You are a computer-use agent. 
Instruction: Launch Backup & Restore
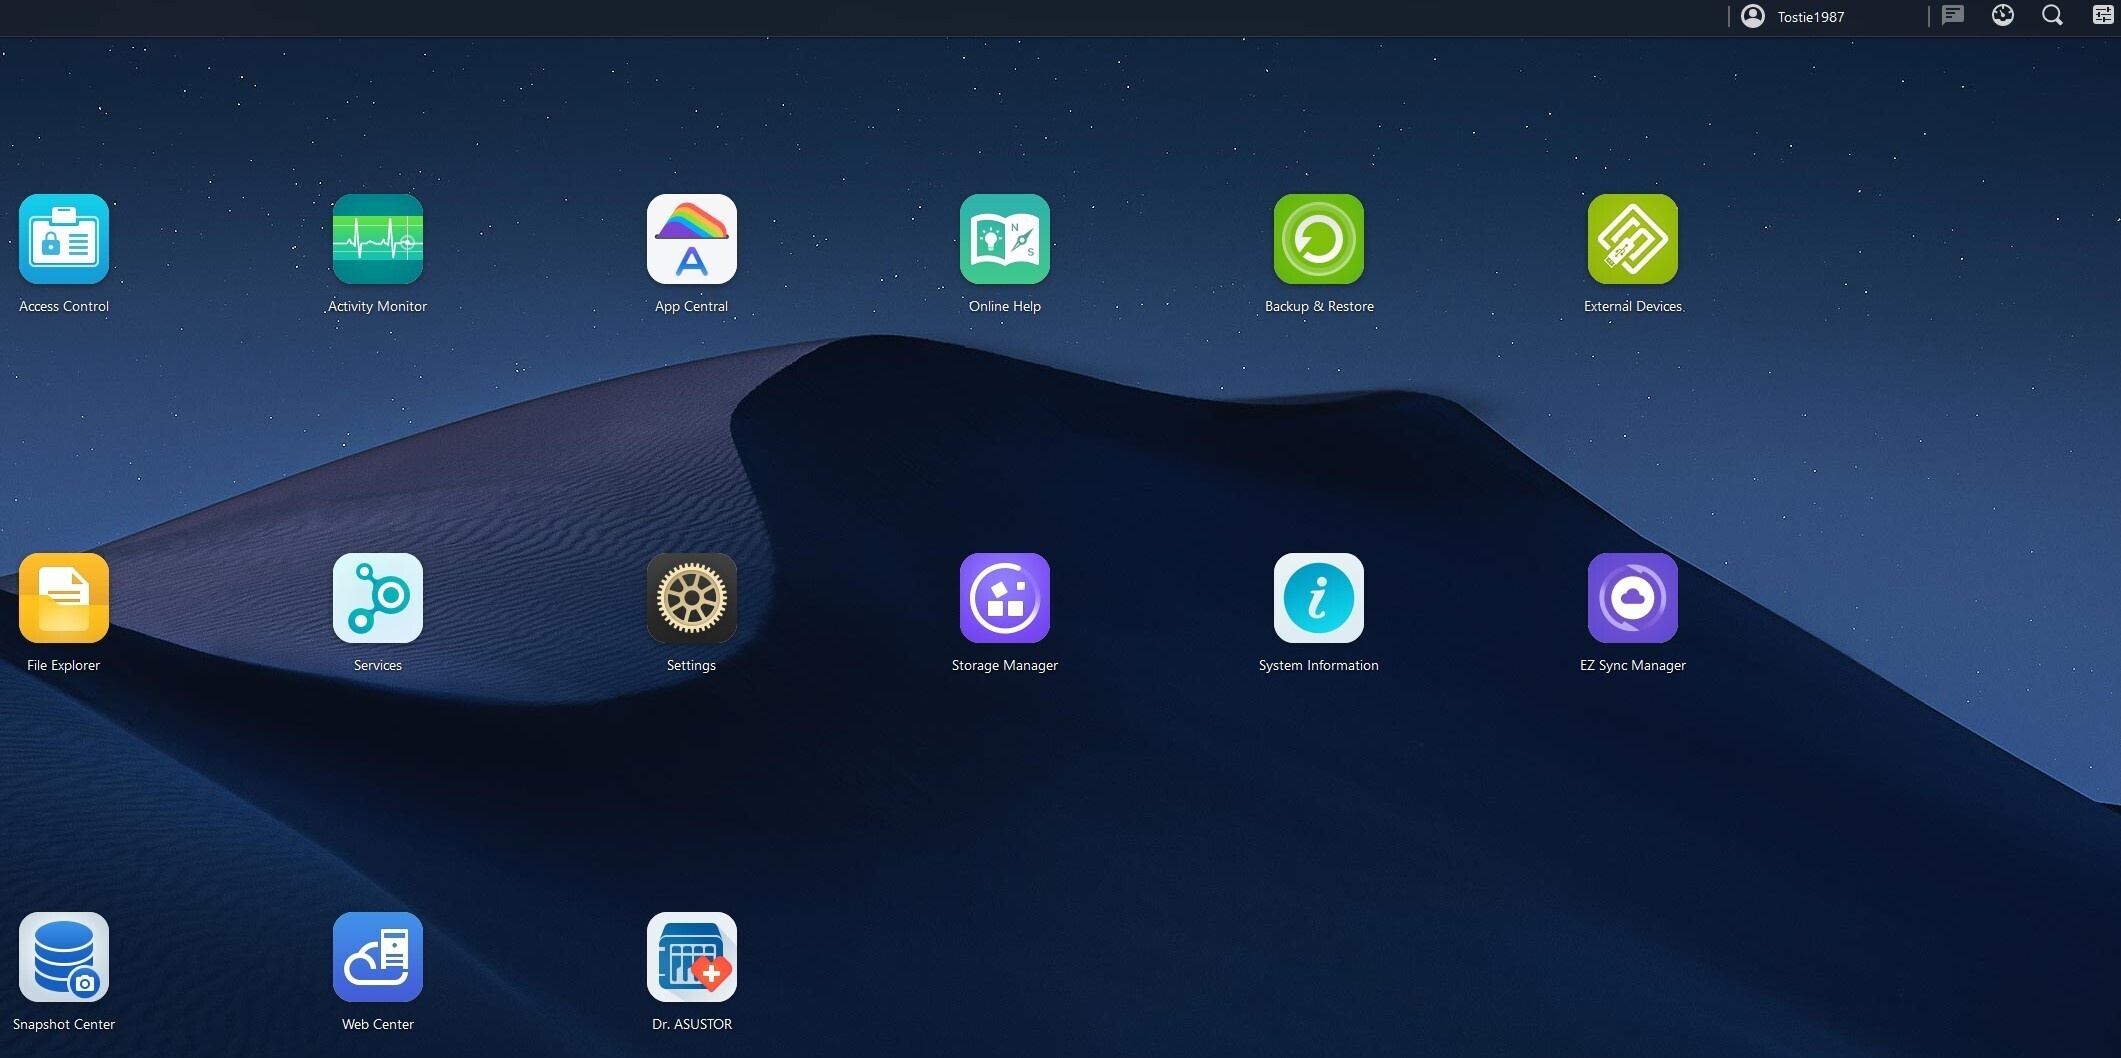1319,239
